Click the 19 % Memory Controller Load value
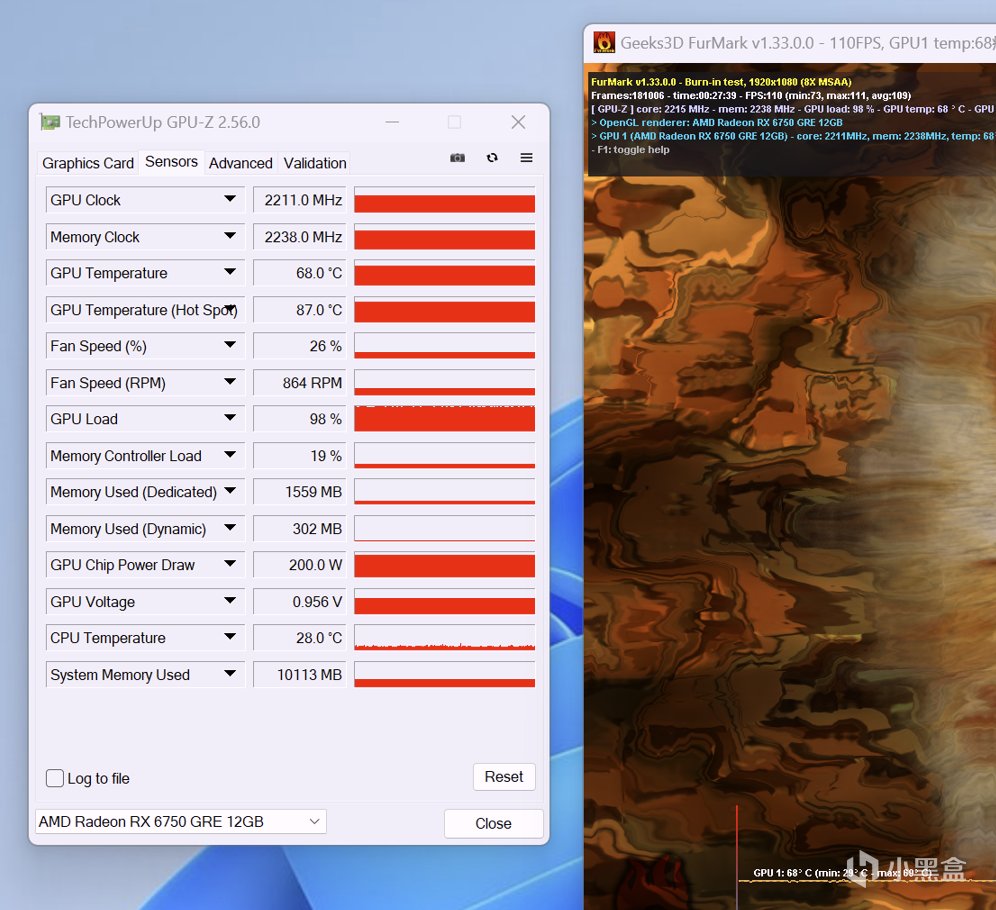This screenshot has width=996, height=910. [x=300, y=456]
